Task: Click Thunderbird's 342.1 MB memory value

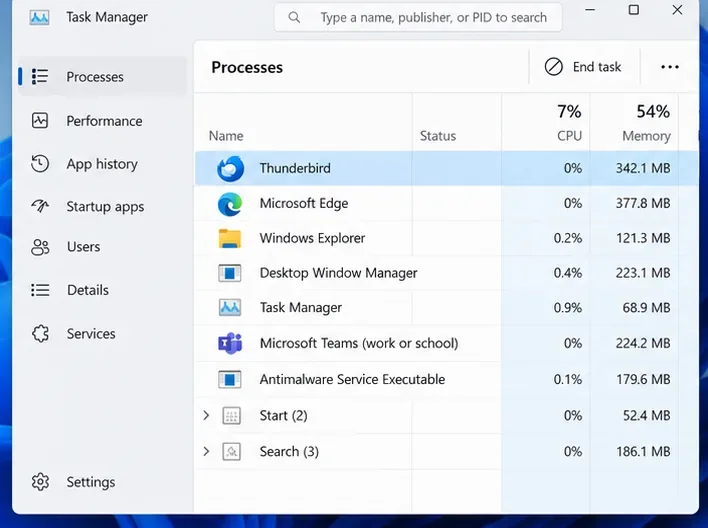Action: pos(643,168)
